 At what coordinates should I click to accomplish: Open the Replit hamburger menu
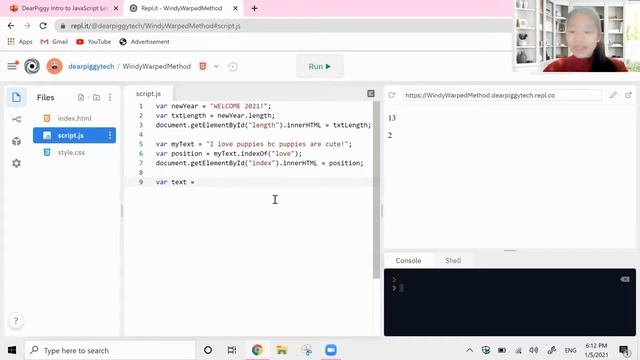[x=13, y=66]
